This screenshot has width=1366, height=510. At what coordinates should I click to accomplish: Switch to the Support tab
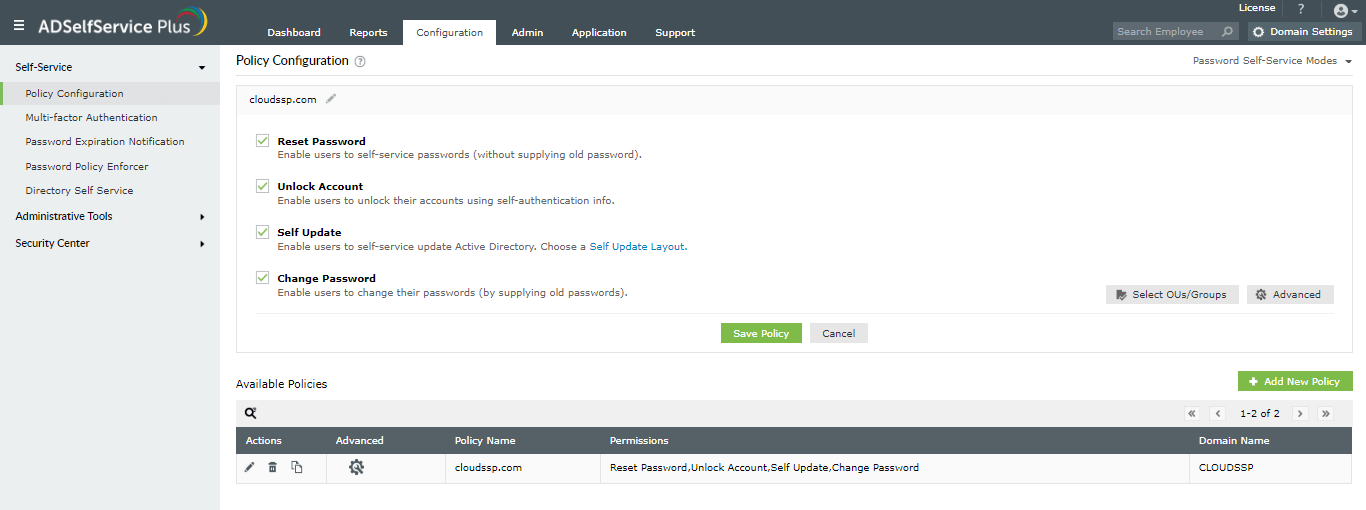pos(675,32)
